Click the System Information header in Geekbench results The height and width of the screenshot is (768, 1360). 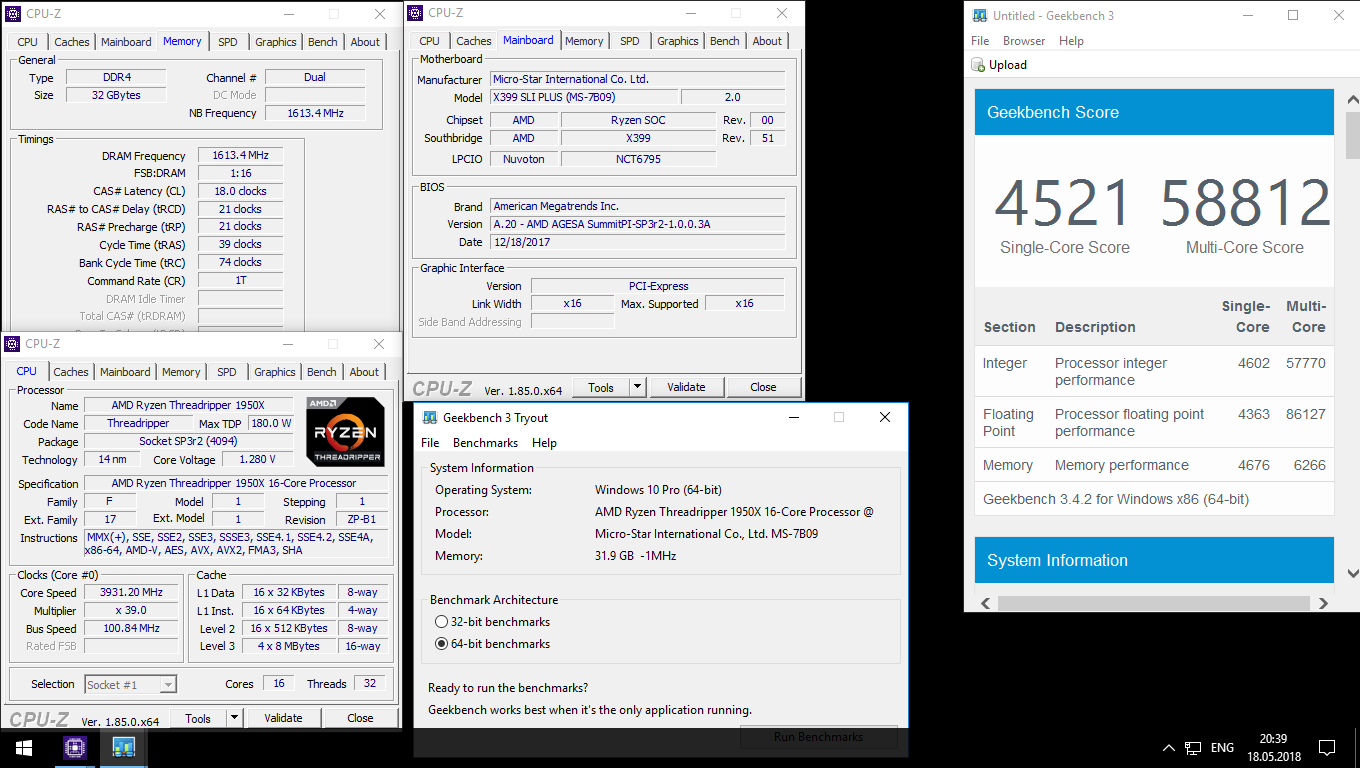coord(1154,560)
